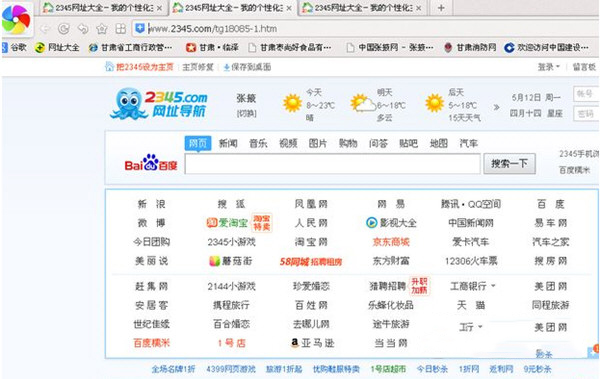Click the refresh page icon
The image size is (600, 379).
[64, 29]
